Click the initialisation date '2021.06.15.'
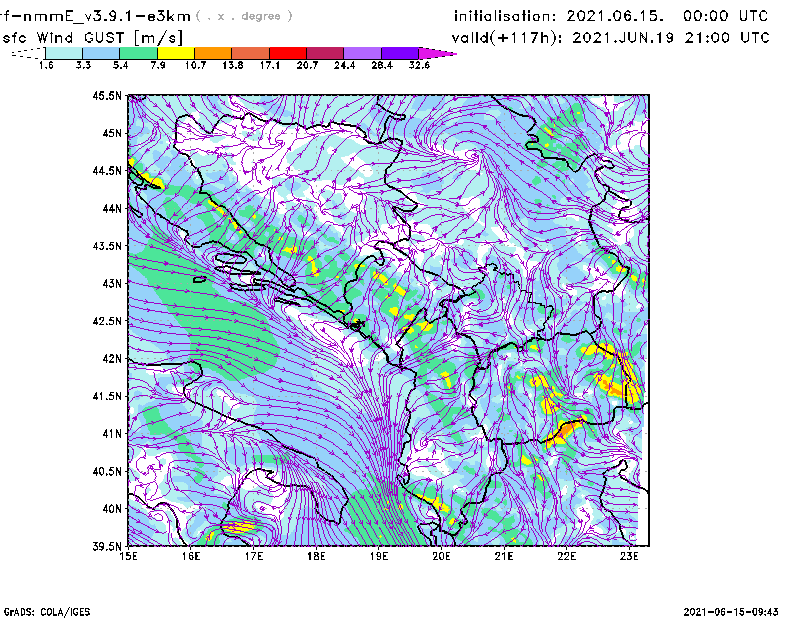This screenshot has height=618, width=800. click(x=615, y=16)
